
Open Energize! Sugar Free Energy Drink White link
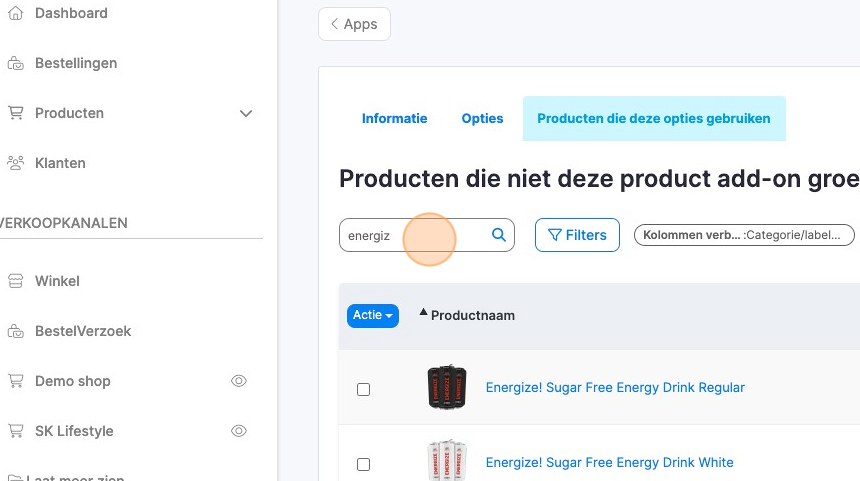609,462
